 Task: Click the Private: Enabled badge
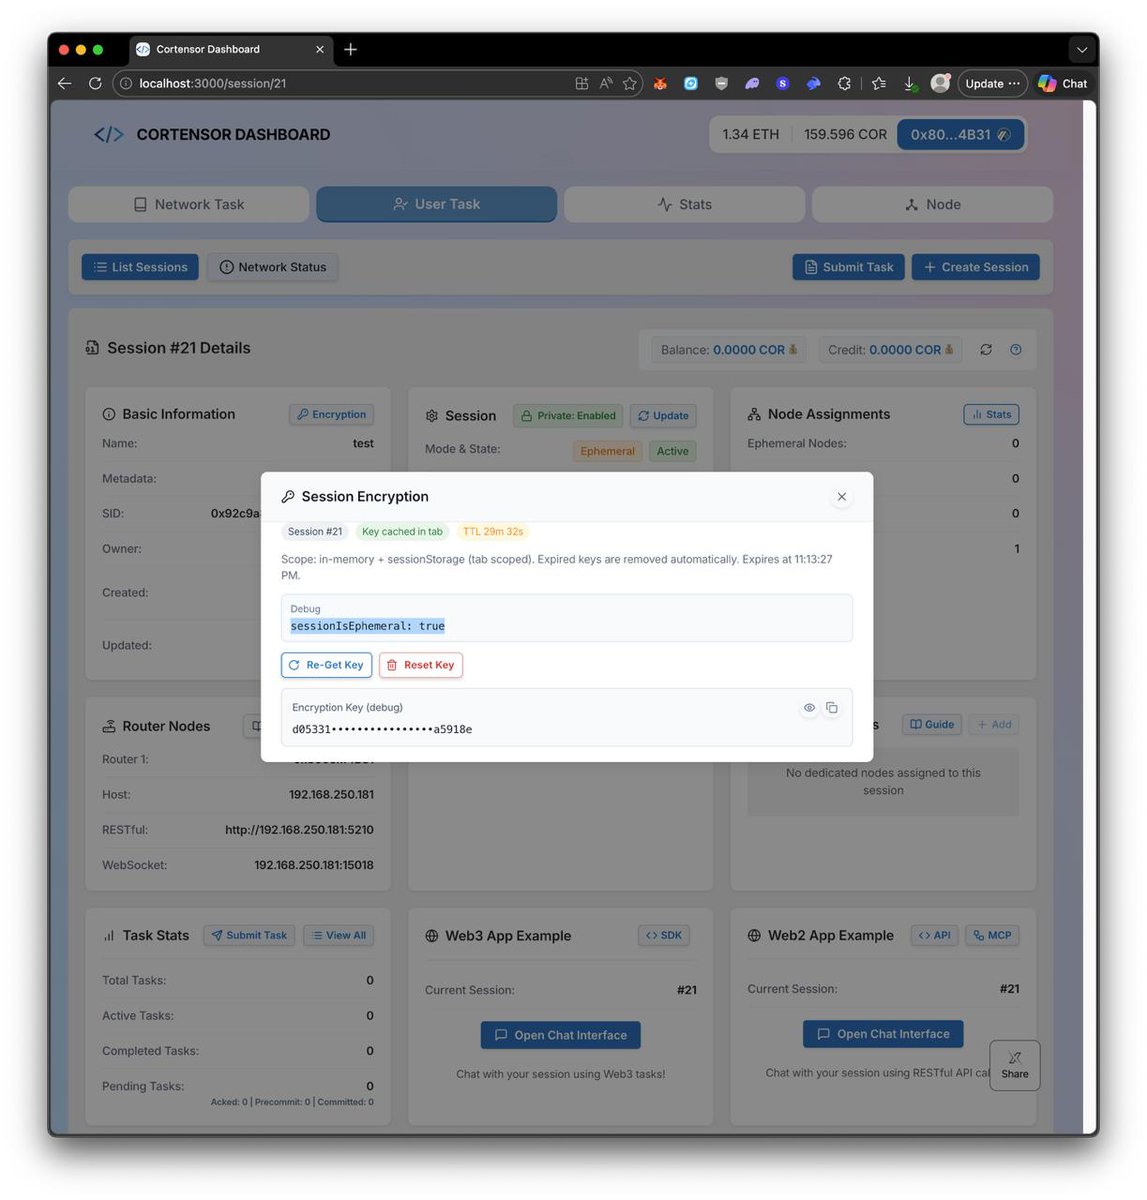[568, 416]
